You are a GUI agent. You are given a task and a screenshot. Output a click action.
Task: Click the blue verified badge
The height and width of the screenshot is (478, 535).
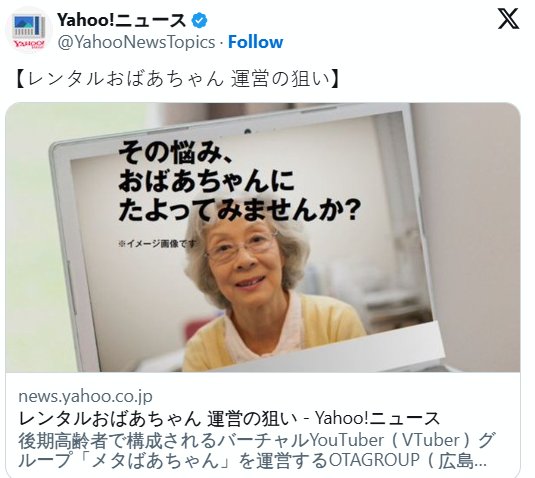199,20
